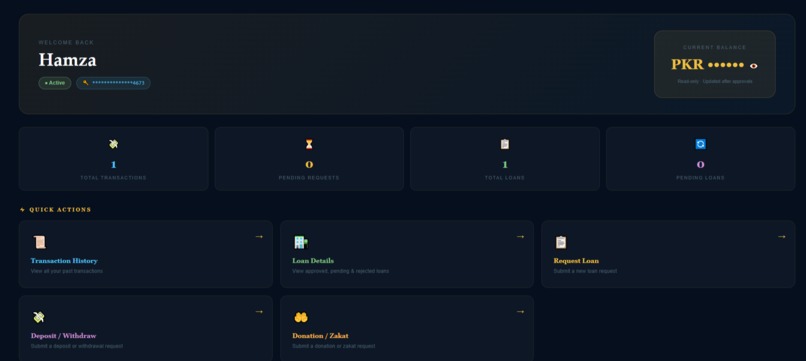Click the money icon above Total Transactions
Viewport: 806px width, 361px height.
point(114,144)
